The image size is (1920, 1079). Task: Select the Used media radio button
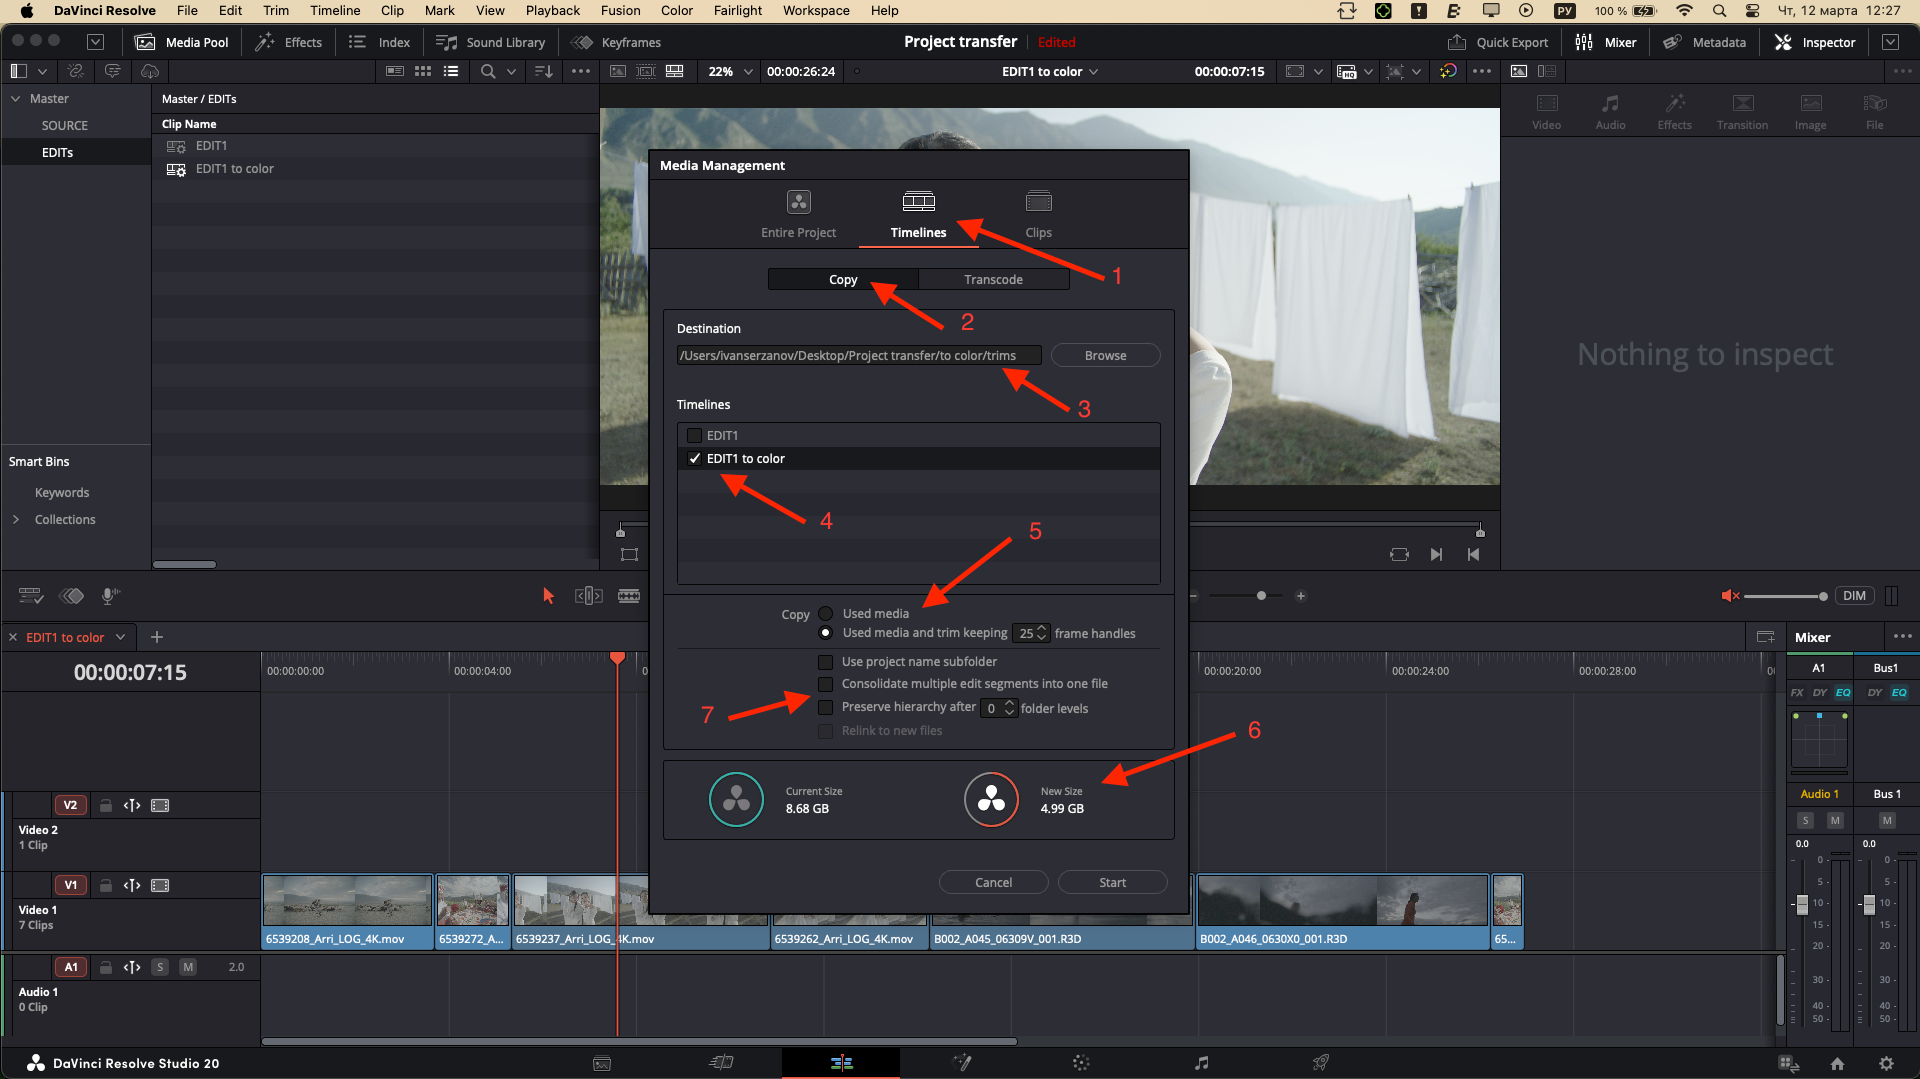[x=825, y=613]
